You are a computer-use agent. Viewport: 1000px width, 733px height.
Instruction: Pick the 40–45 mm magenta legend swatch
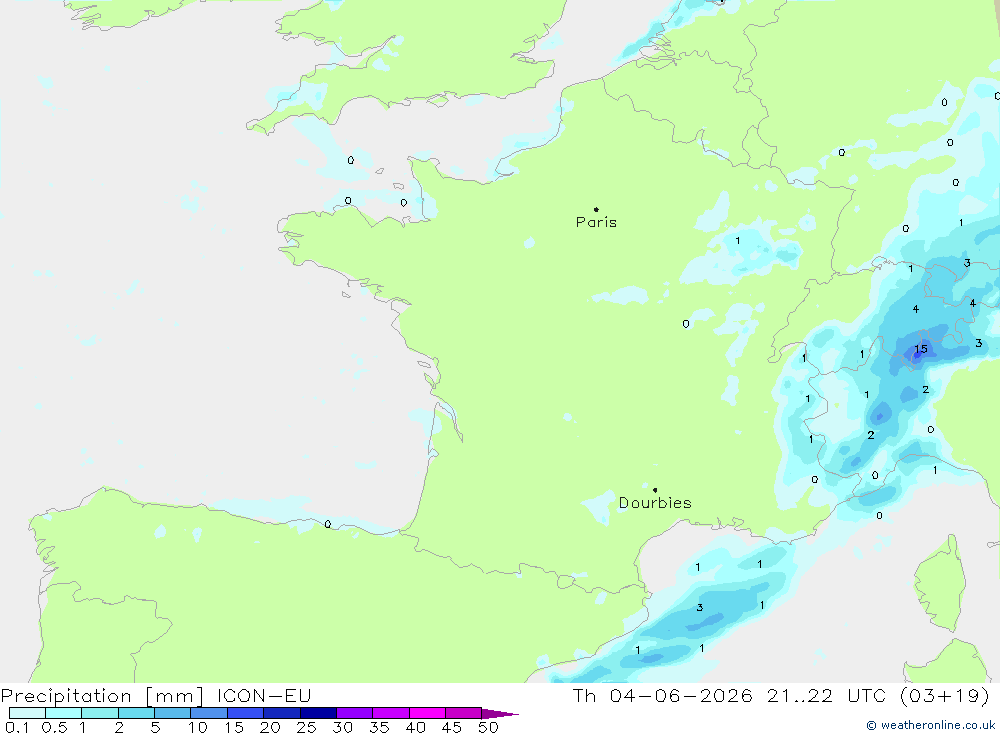[x=427, y=713]
